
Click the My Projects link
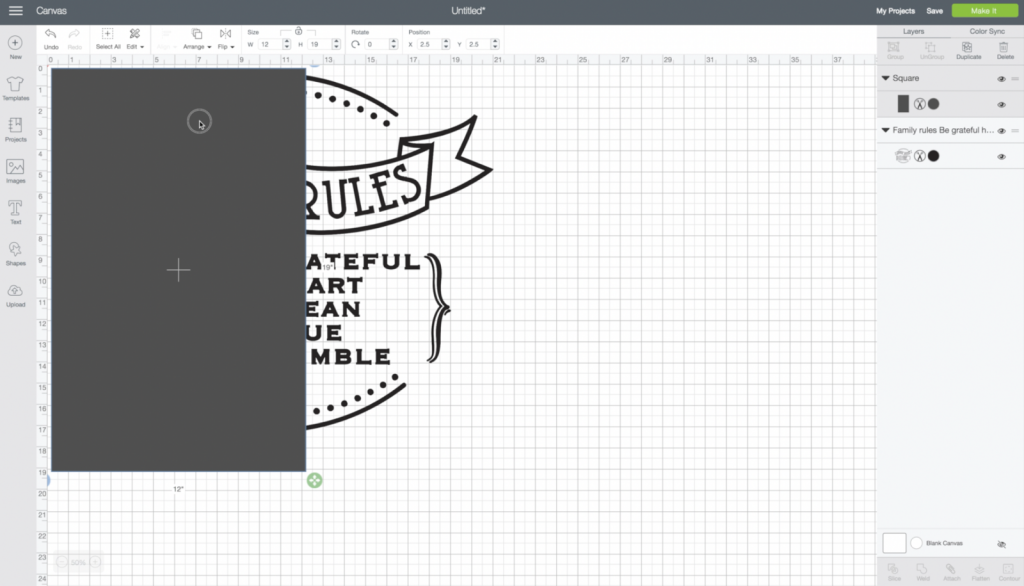click(895, 10)
